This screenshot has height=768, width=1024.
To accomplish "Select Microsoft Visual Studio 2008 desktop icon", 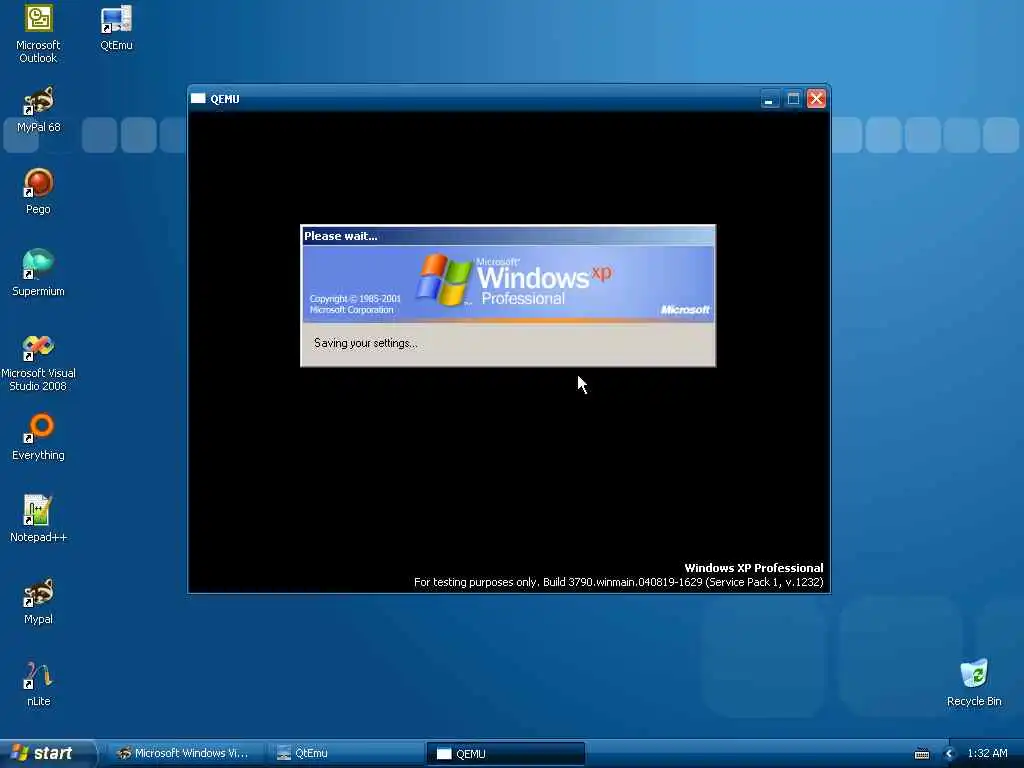I will pyautogui.click(x=38, y=362).
